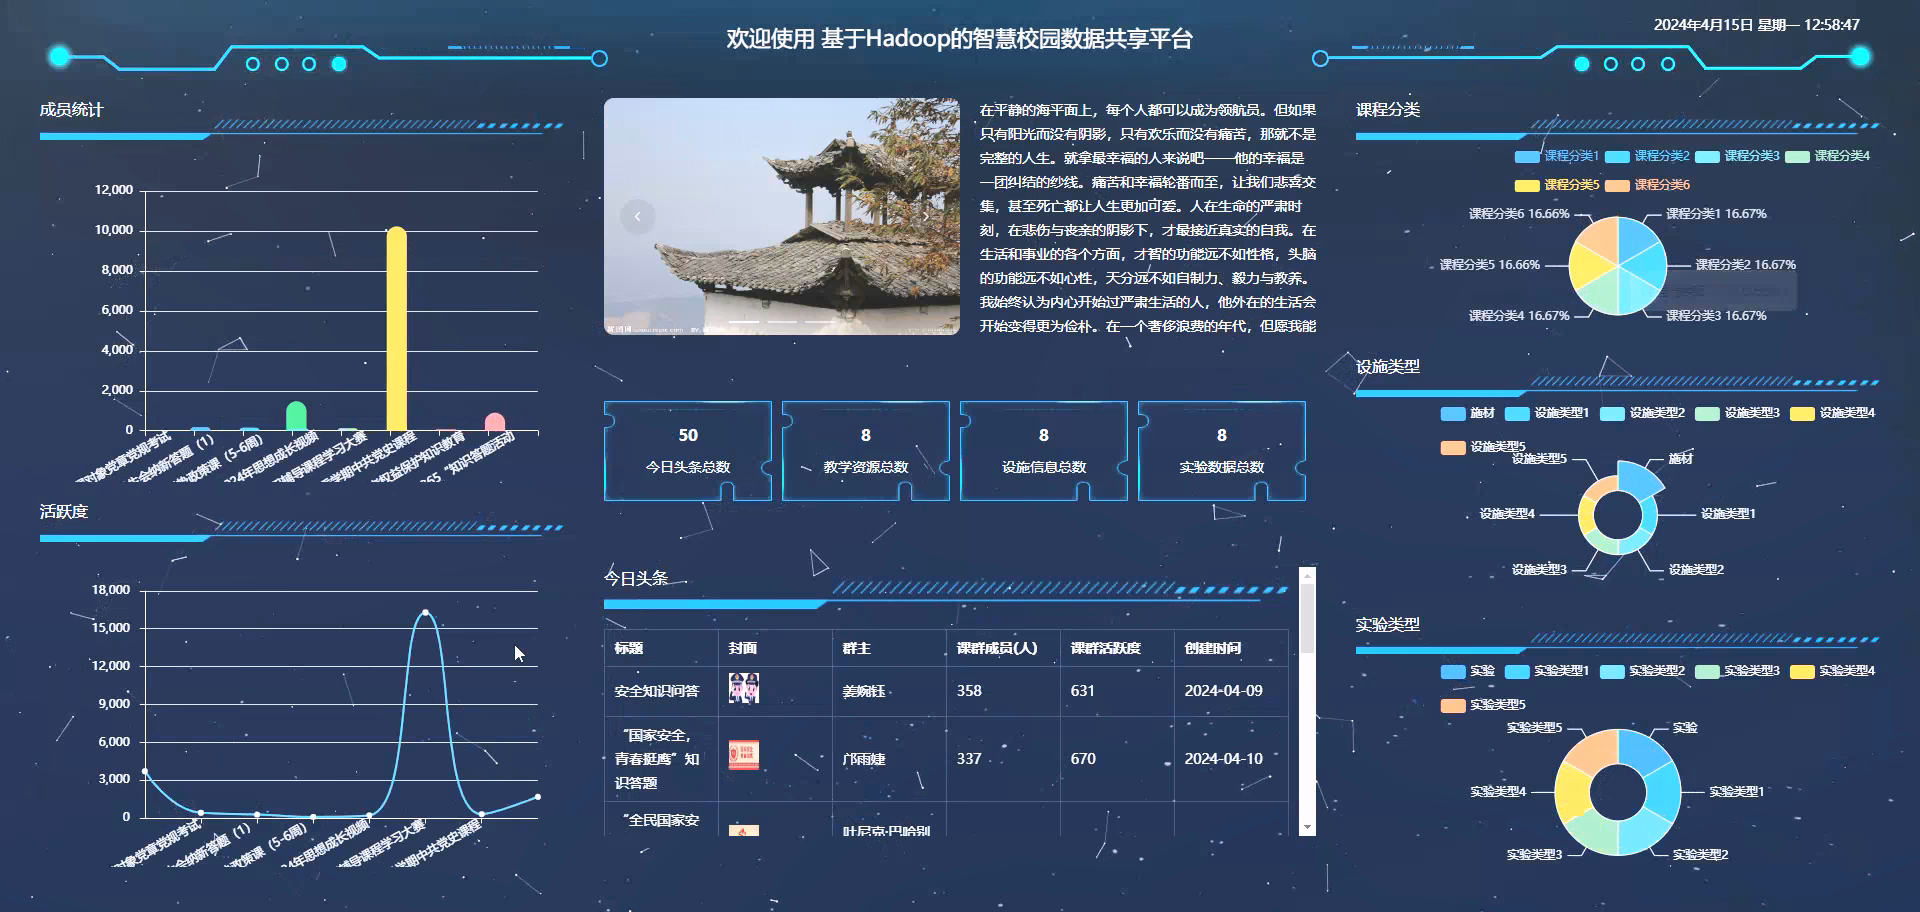Advance to the next carousel slide
This screenshot has height=912, width=1920.
click(926, 217)
